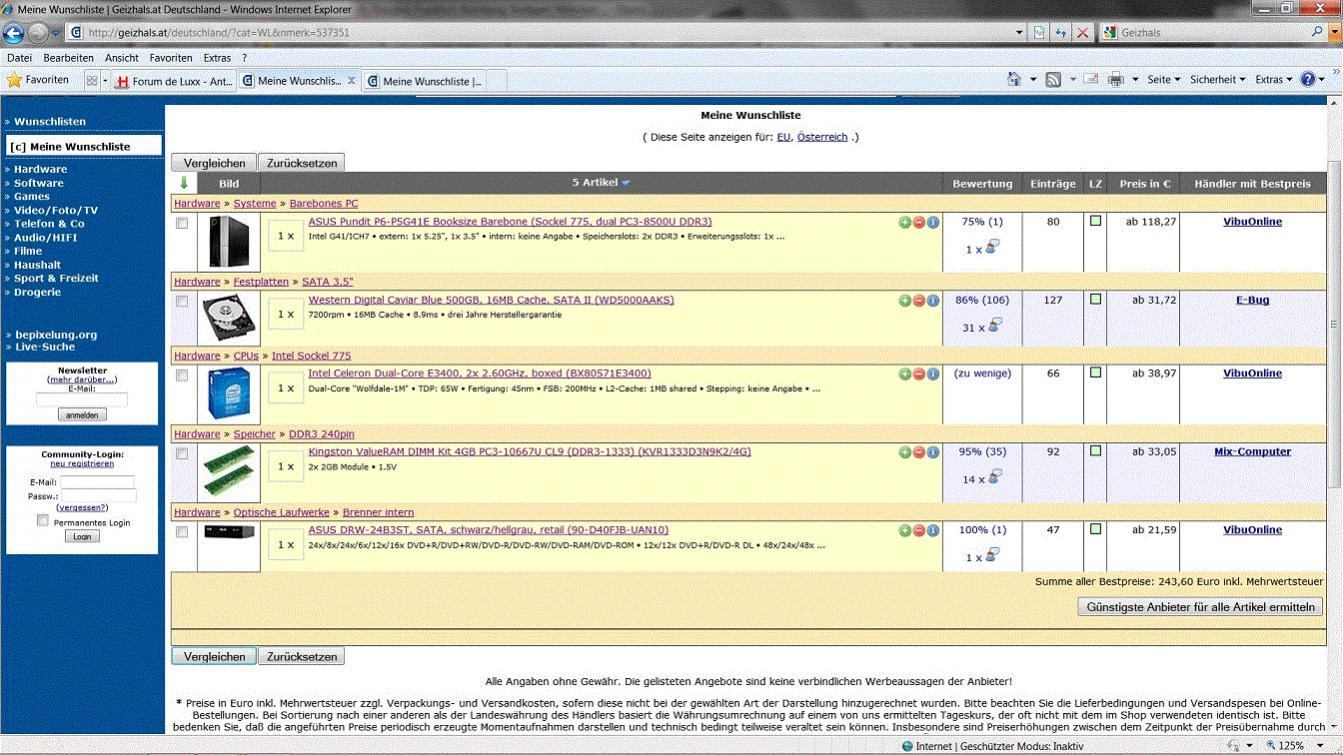Click the compatibility view icon in address bar
1343x755 pixels.
(x=1040, y=33)
